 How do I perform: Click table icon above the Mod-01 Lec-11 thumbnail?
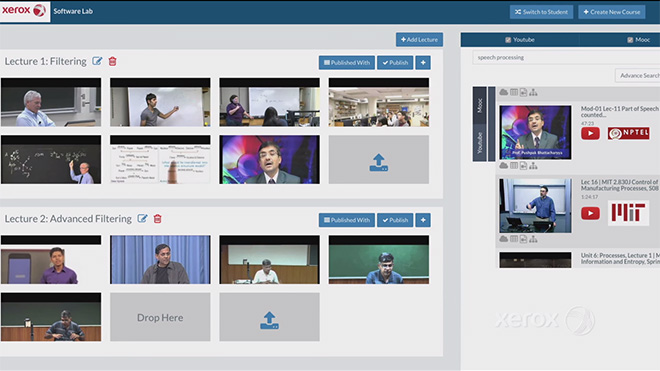point(514,92)
